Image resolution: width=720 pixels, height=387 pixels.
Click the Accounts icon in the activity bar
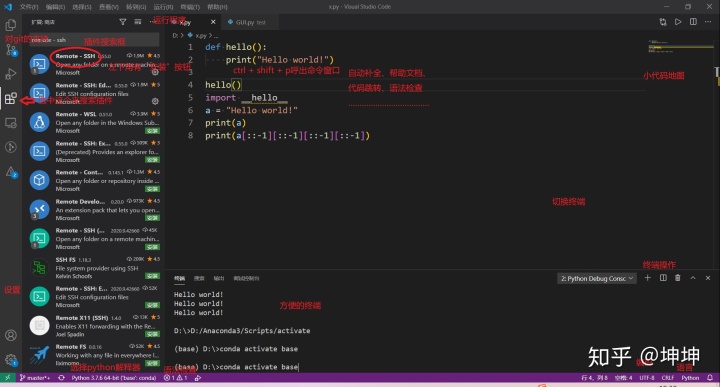(11, 335)
